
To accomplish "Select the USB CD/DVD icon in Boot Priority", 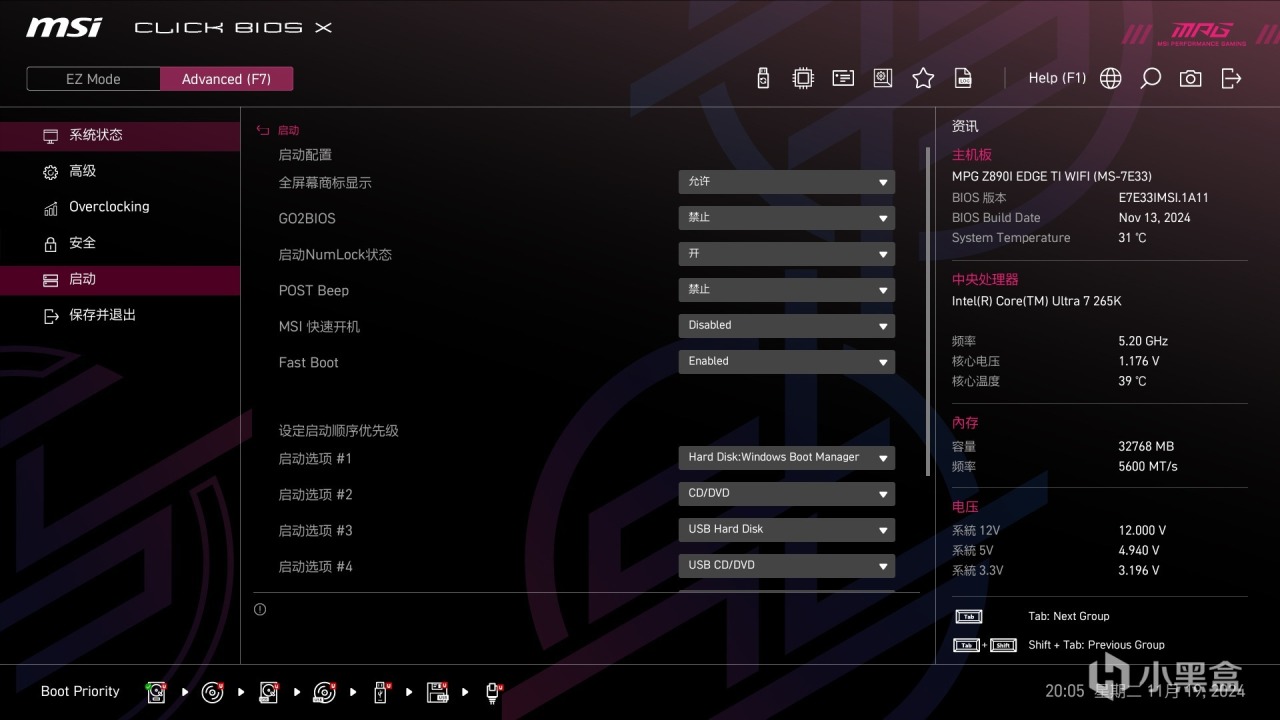I will point(324,692).
